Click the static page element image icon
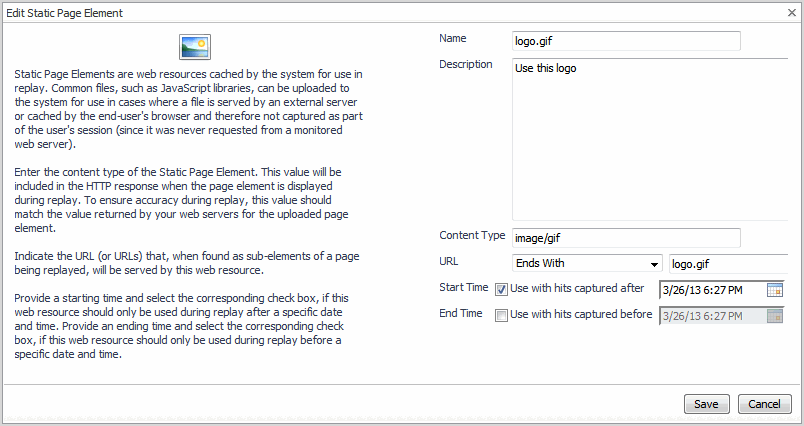The height and width of the screenshot is (426, 804). pyautogui.click(x=194, y=46)
